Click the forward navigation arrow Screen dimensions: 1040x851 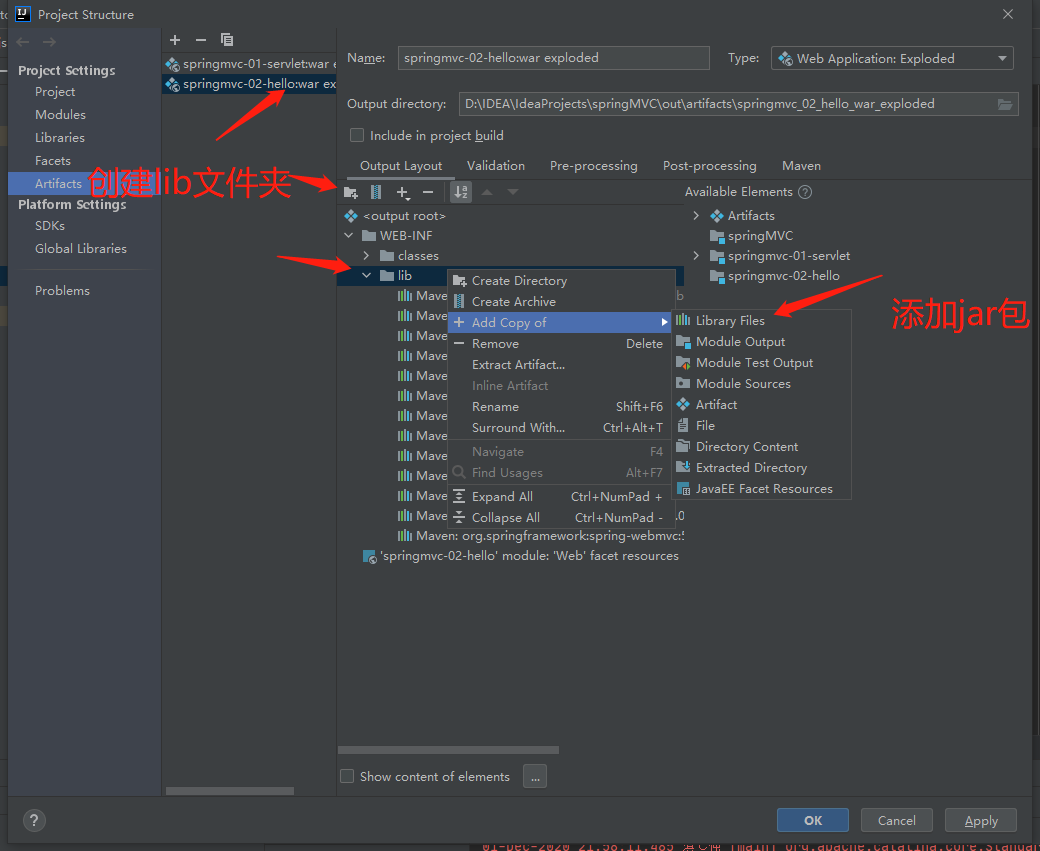49,42
